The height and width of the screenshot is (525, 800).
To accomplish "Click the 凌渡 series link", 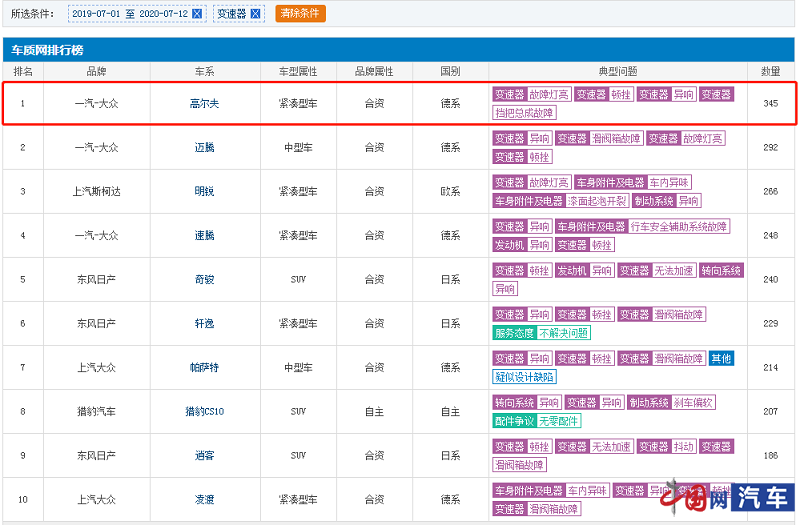I will point(204,499).
